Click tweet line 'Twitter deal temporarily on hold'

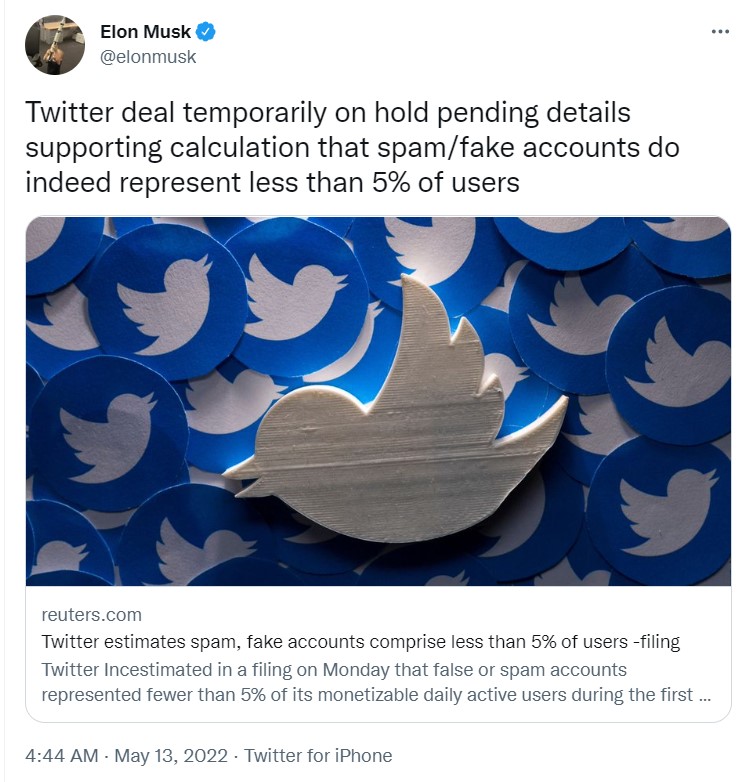pyautogui.click(x=328, y=113)
